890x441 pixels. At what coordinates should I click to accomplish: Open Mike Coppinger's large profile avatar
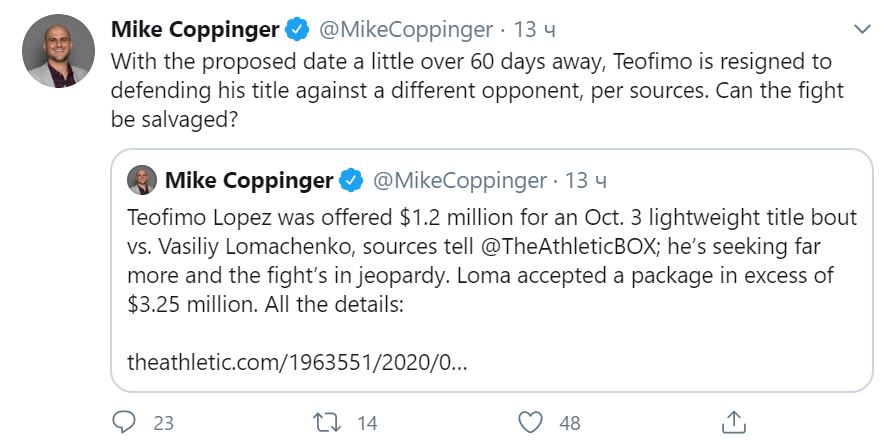click(57, 50)
